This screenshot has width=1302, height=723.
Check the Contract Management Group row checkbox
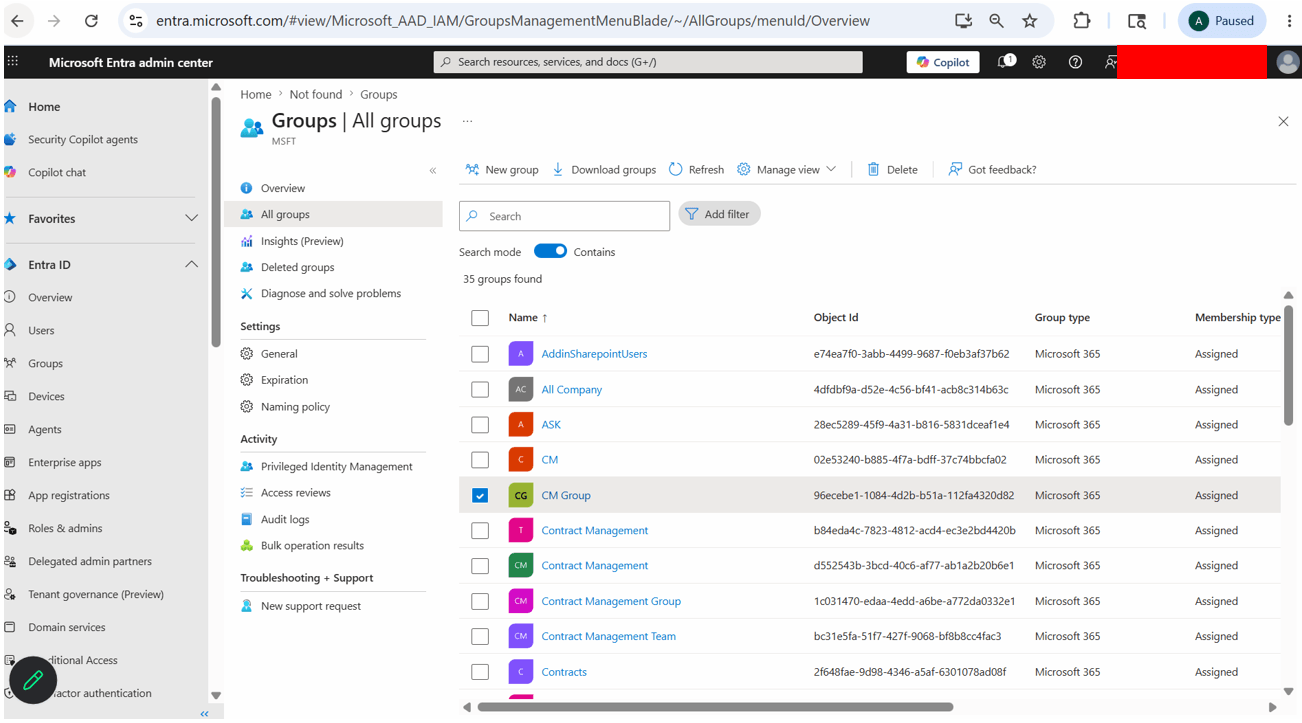click(x=480, y=601)
